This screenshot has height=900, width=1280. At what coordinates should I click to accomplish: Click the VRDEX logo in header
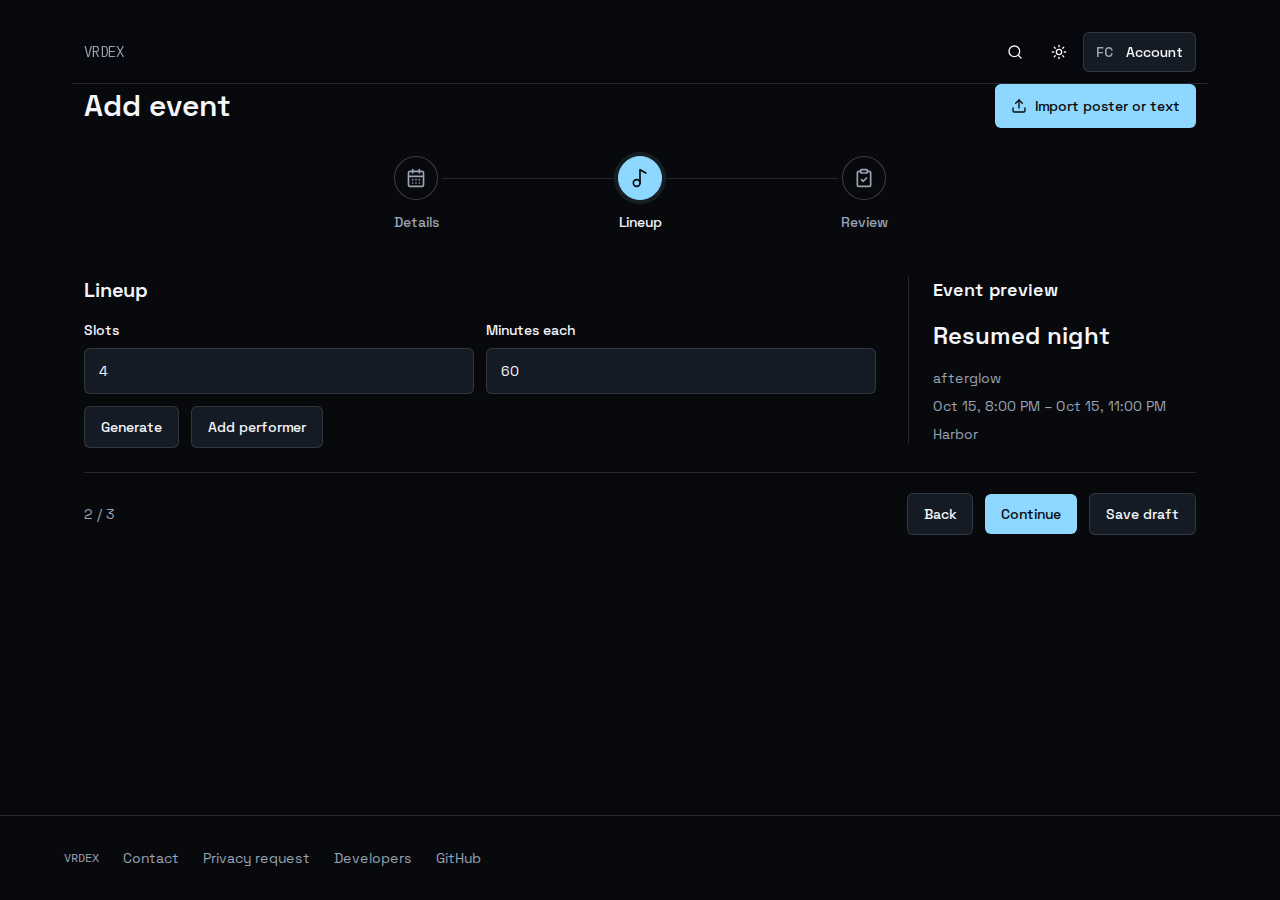click(104, 52)
